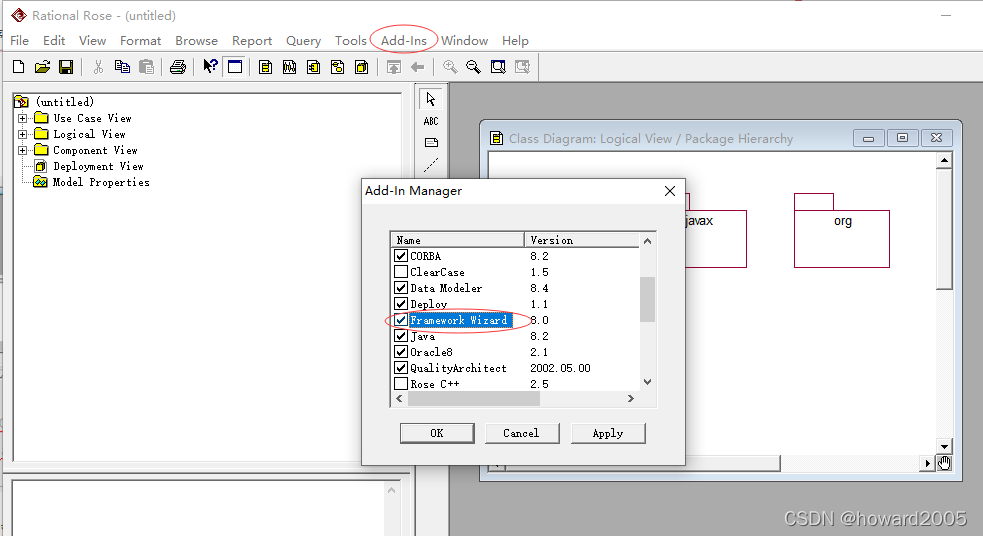Viewport: 983px width, 536px height.
Task: Click the Model Properties tree icon
Action: click(x=40, y=182)
